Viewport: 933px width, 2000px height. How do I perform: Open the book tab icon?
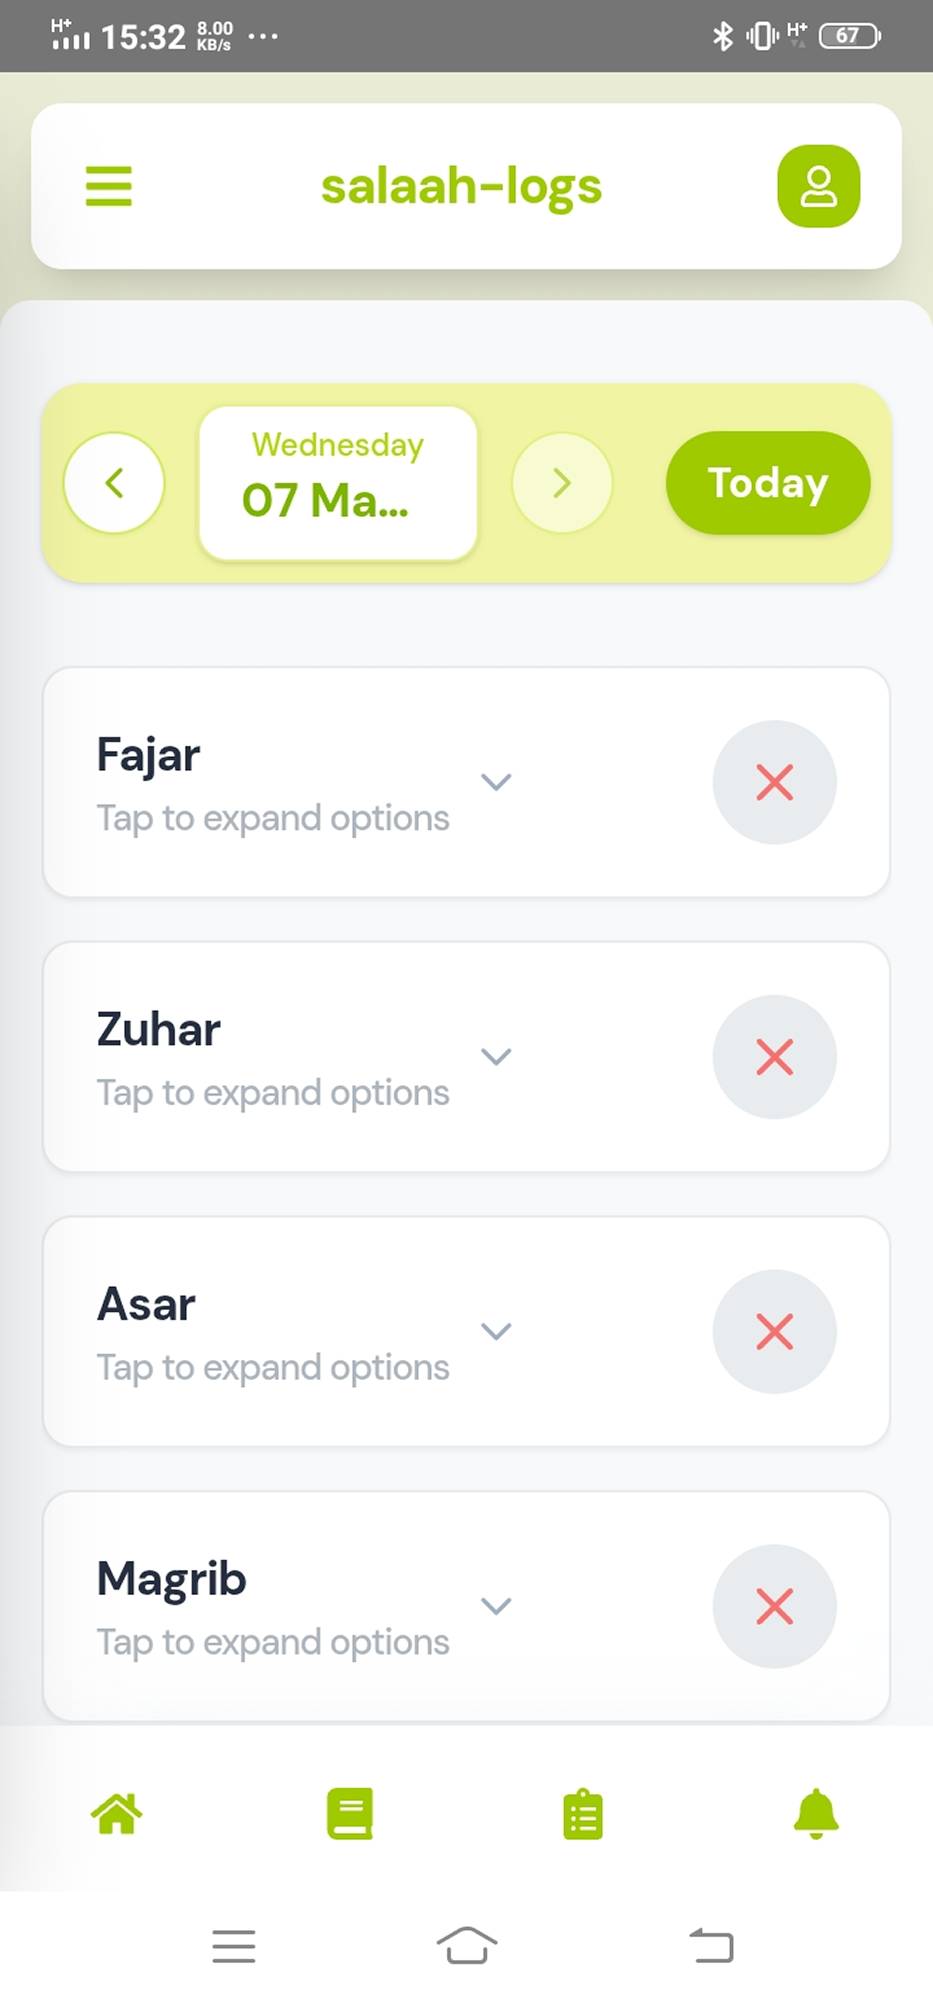coord(350,1813)
